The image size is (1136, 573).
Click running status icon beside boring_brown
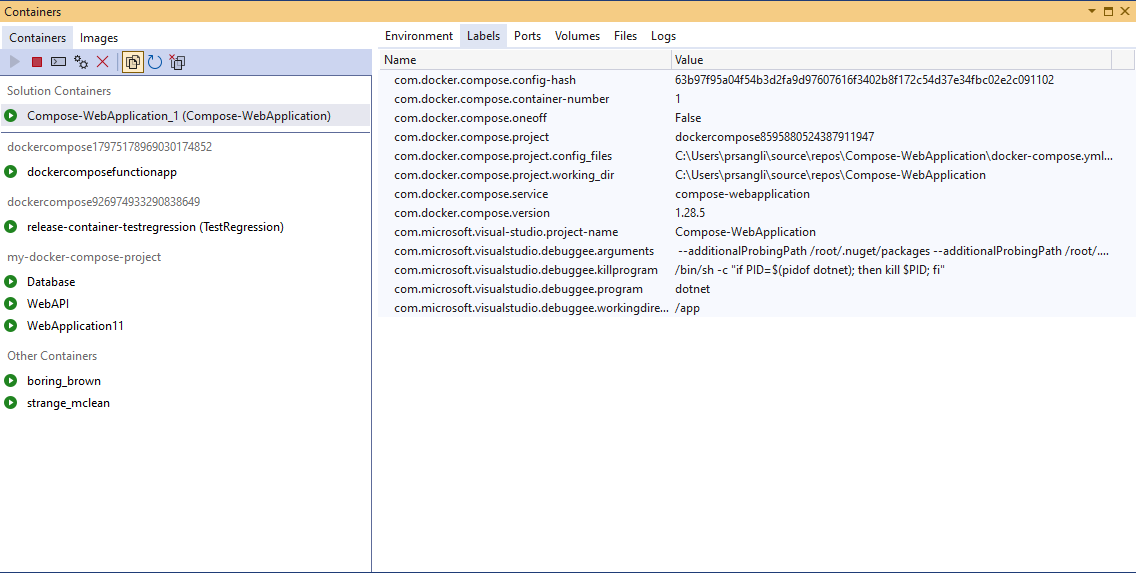coord(11,381)
